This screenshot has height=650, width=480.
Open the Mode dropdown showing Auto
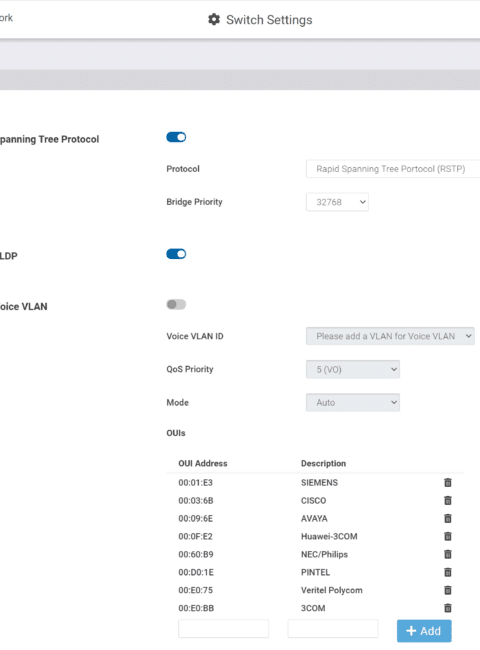(353, 403)
